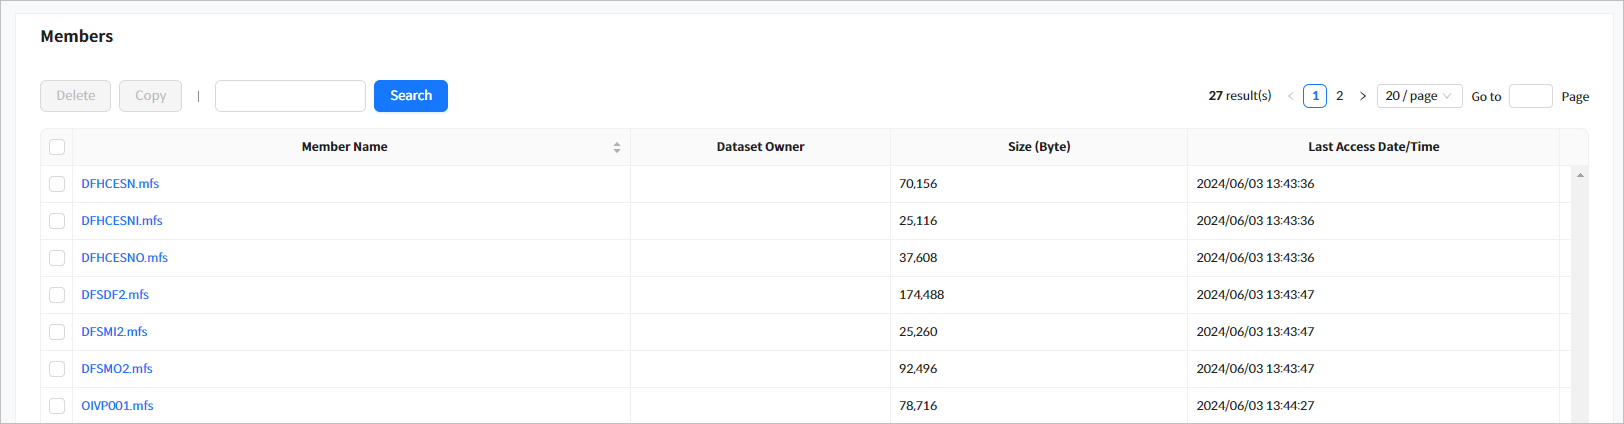
Task: Check the DFHCESN.mfs row checkbox
Action: [57, 184]
